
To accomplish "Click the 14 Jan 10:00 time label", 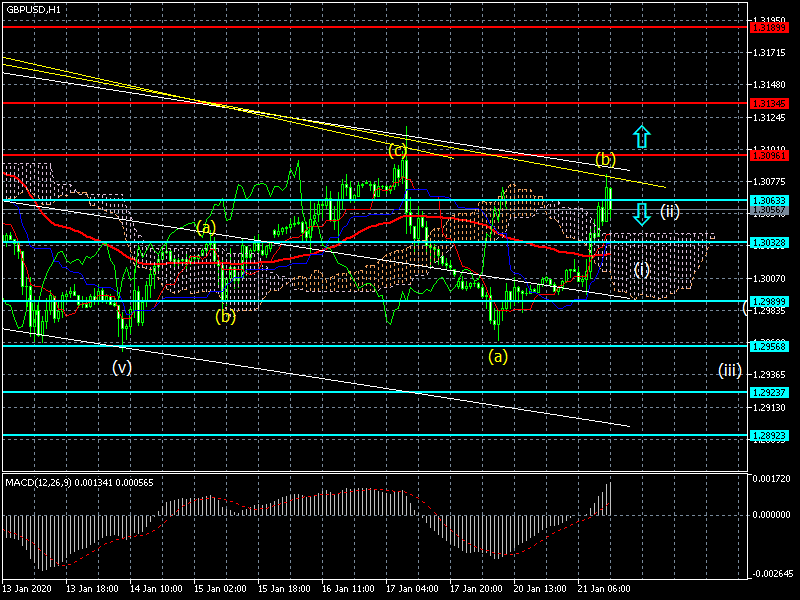I will pyautogui.click(x=157, y=589).
